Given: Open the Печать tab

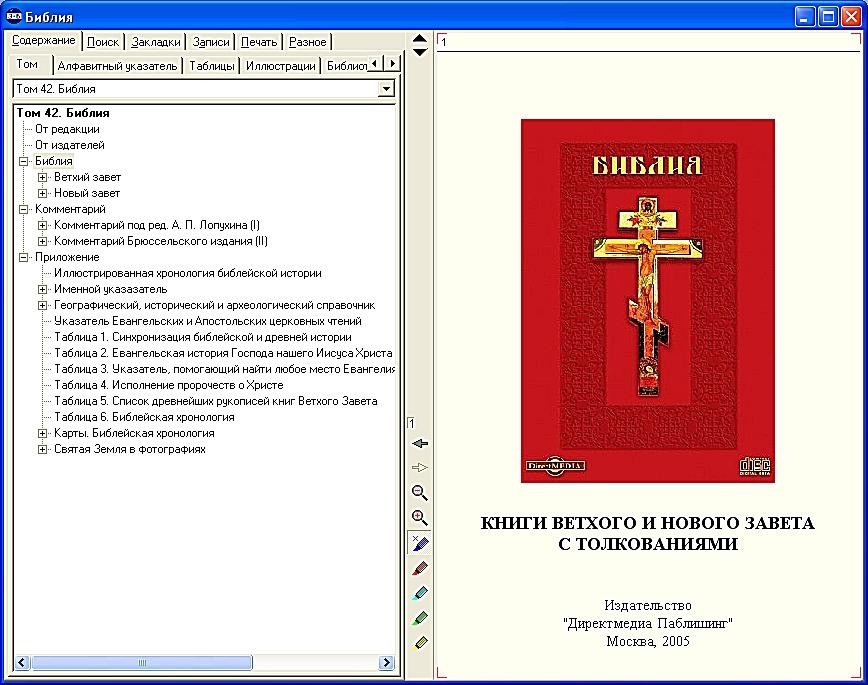Looking at the screenshot, I should tap(259, 42).
